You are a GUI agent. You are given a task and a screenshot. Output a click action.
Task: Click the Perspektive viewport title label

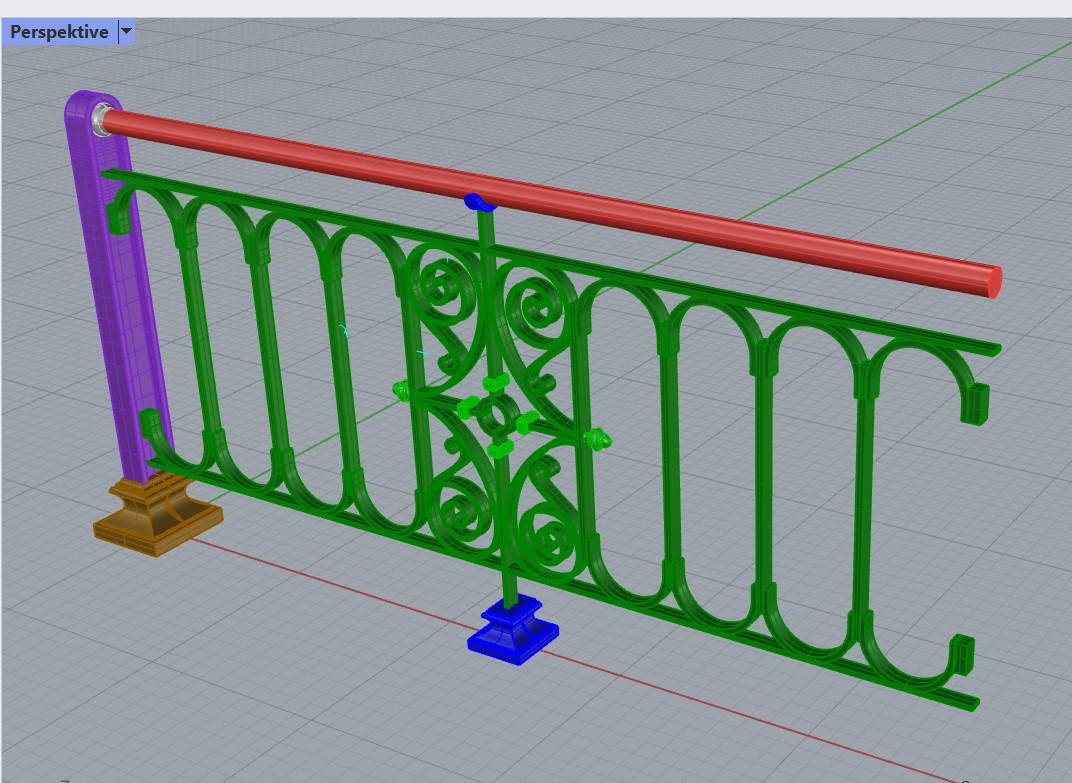coord(59,32)
